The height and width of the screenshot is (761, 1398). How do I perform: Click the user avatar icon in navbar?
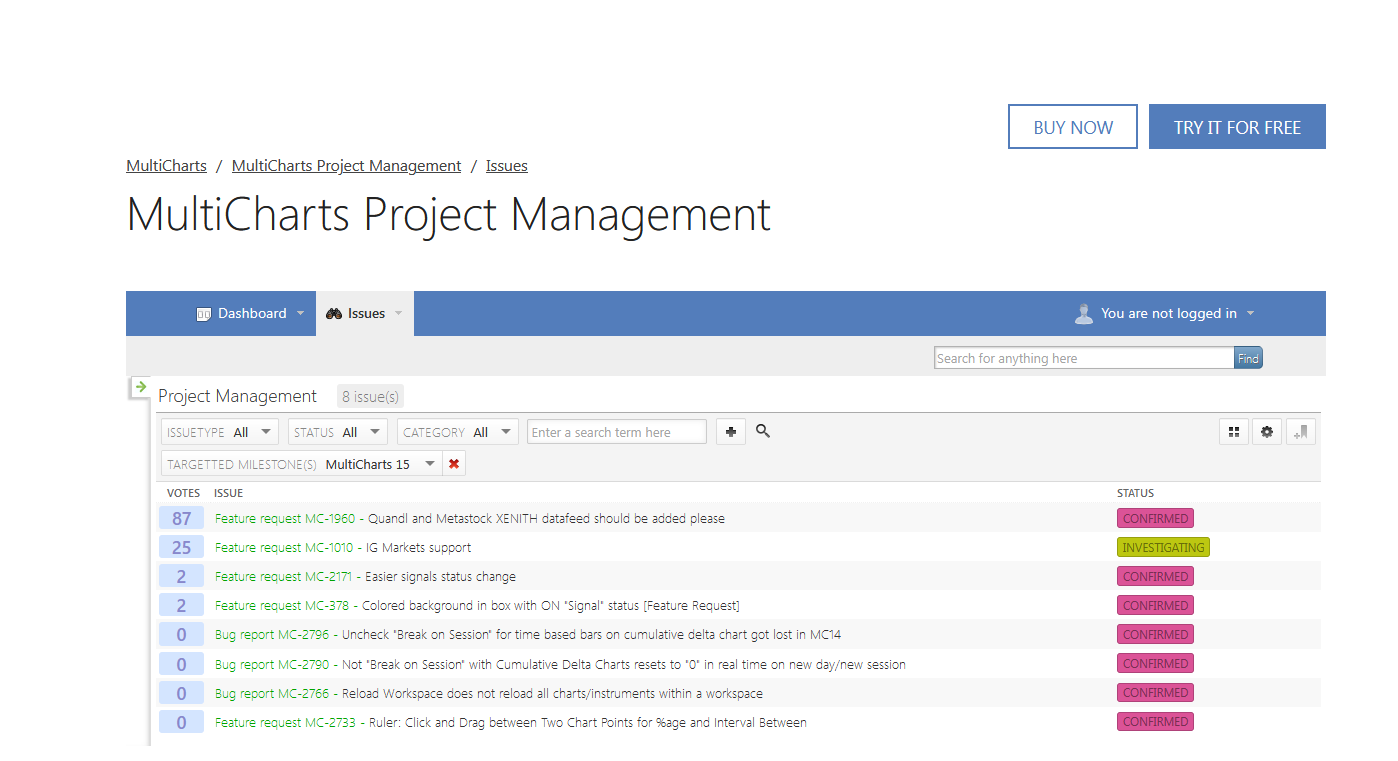(x=1084, y=314)
